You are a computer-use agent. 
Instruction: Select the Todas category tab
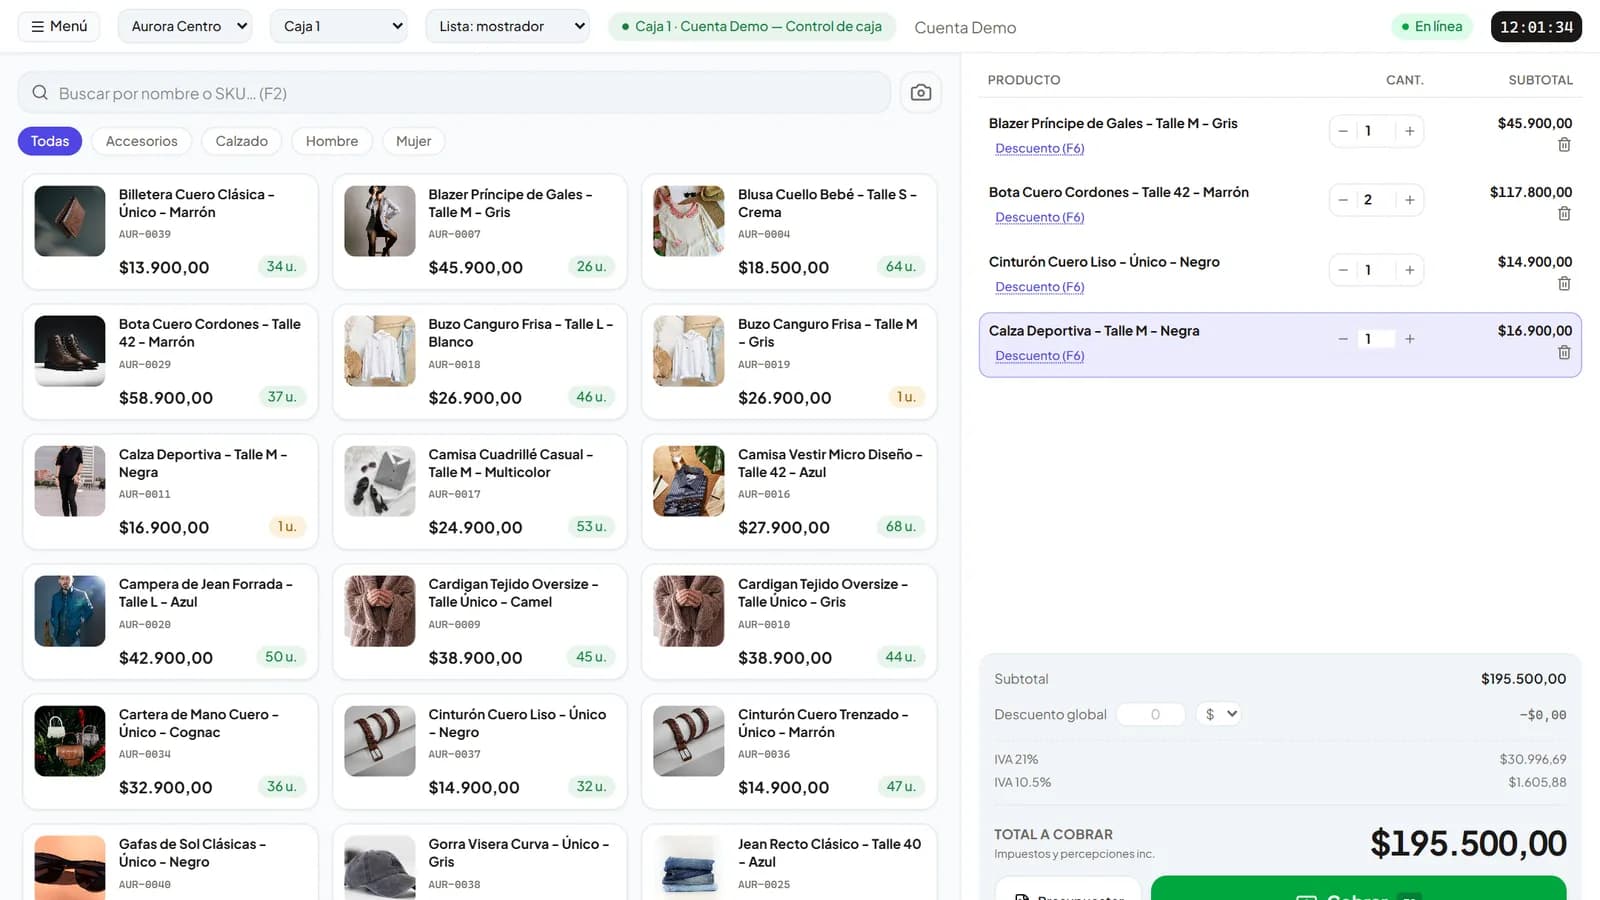[50, 141]
